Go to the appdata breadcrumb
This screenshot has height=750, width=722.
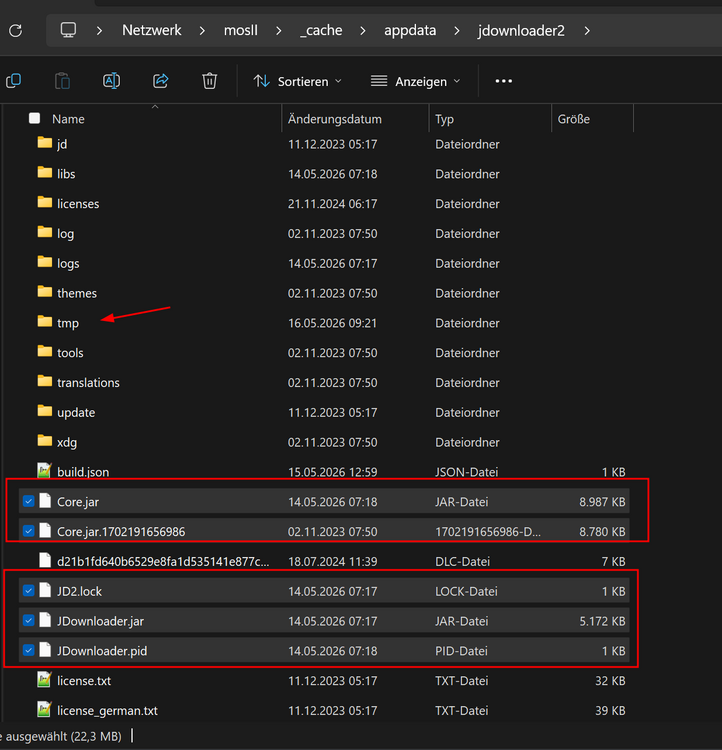[x=410, y=31]
